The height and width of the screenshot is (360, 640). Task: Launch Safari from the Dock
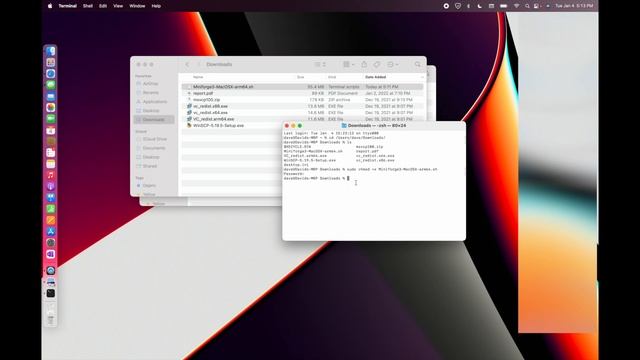pos(51,74)
